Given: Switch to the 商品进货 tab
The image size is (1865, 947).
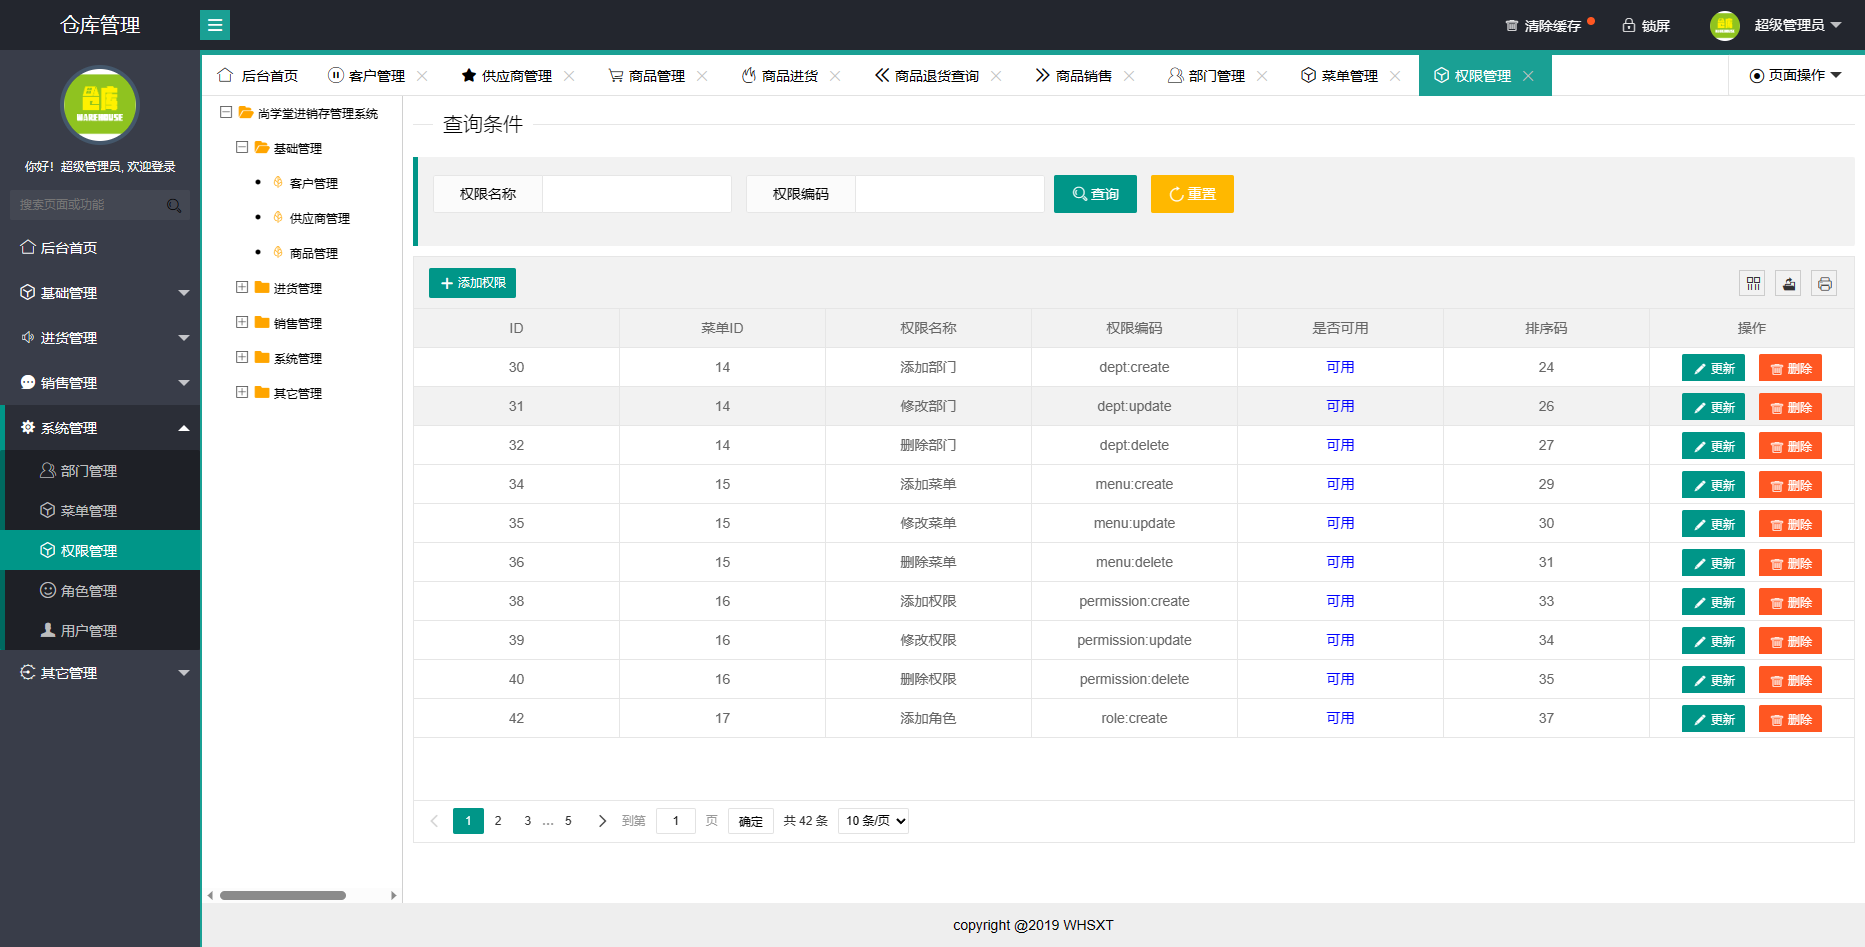Looking at the screenshot, I should 789,76.
